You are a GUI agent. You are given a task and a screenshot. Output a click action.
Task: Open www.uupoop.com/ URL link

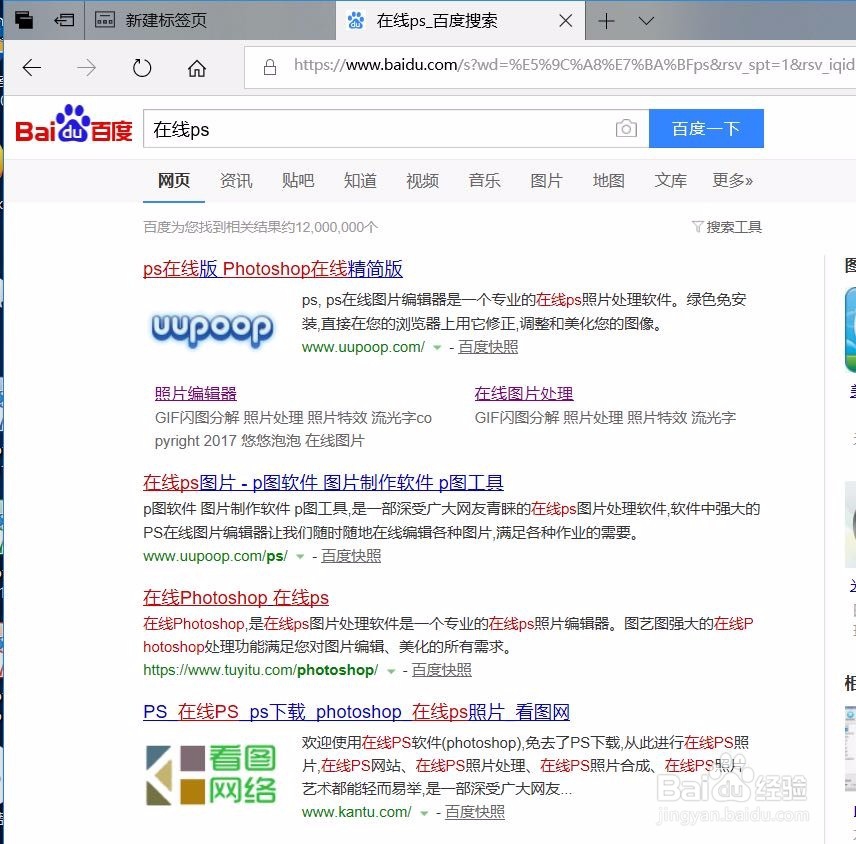(363, 347)
